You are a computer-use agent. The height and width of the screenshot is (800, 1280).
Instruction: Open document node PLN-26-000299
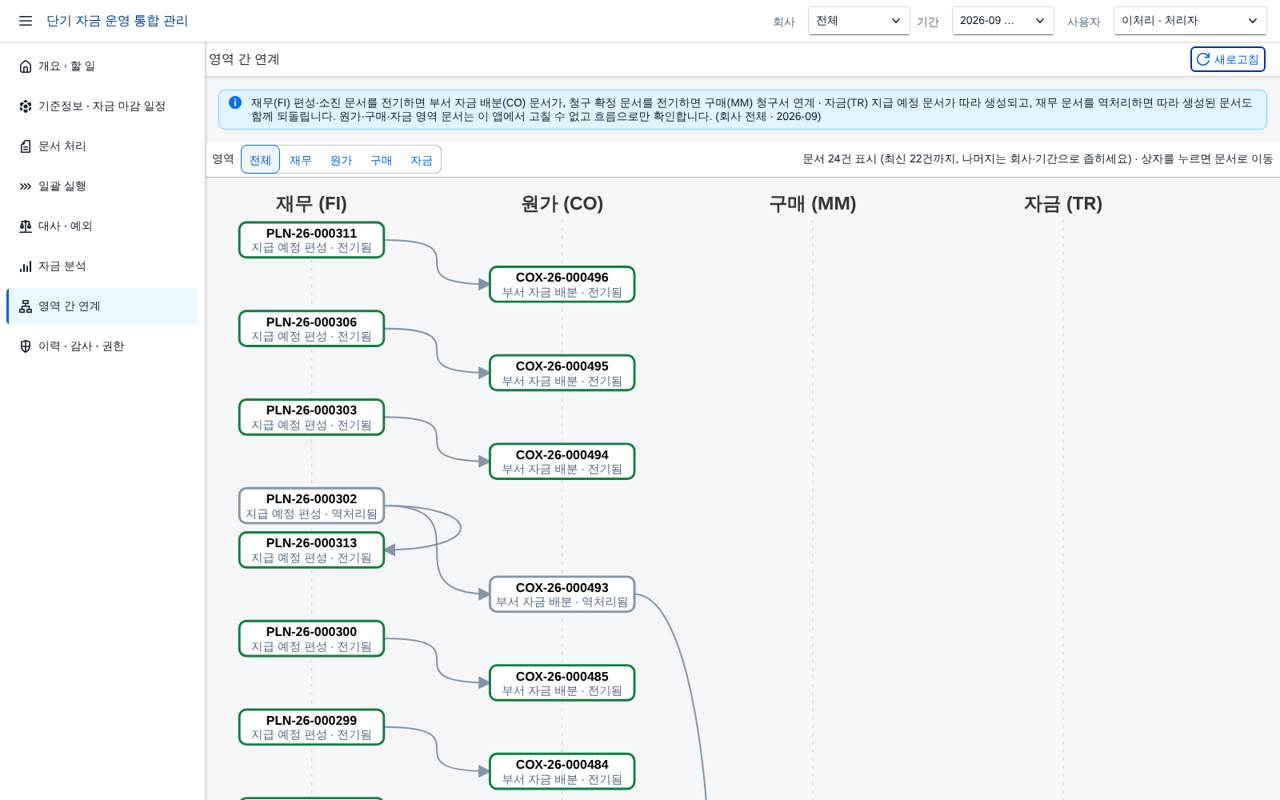(x=311, y=727)
